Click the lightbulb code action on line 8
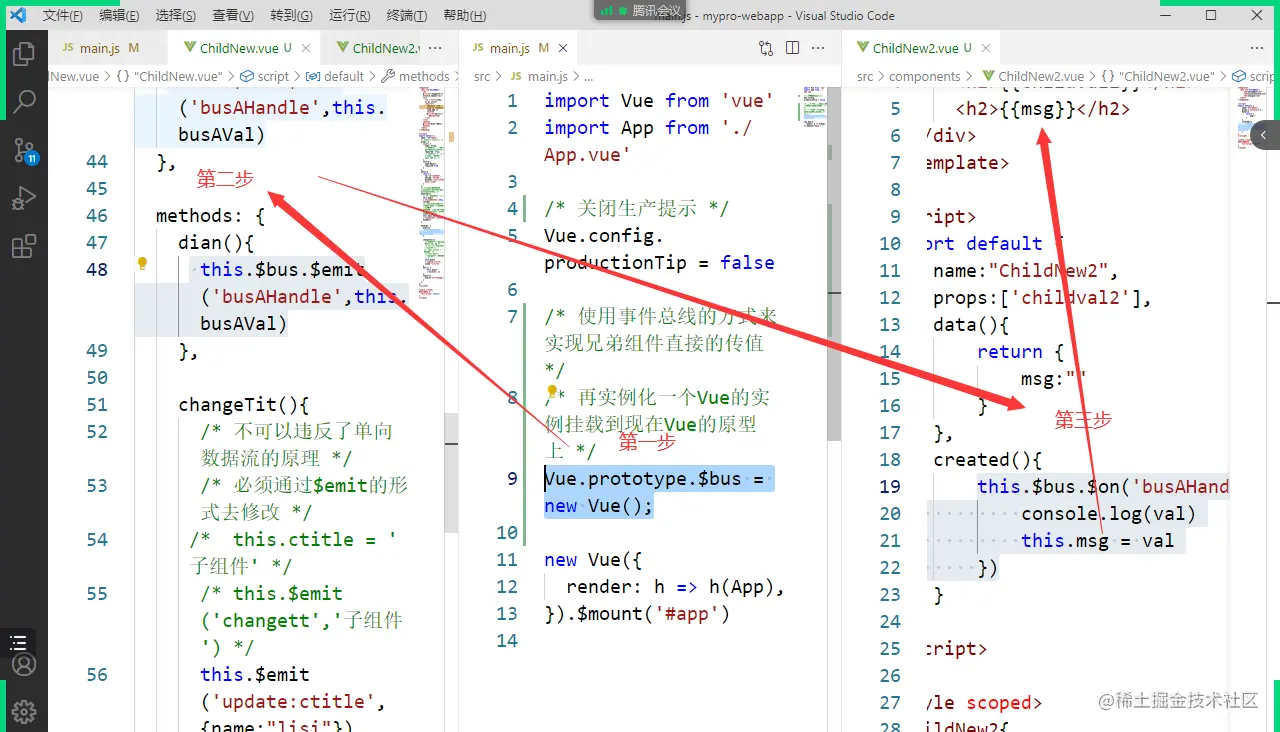1280x732 pixels. [x=551, y=392]
